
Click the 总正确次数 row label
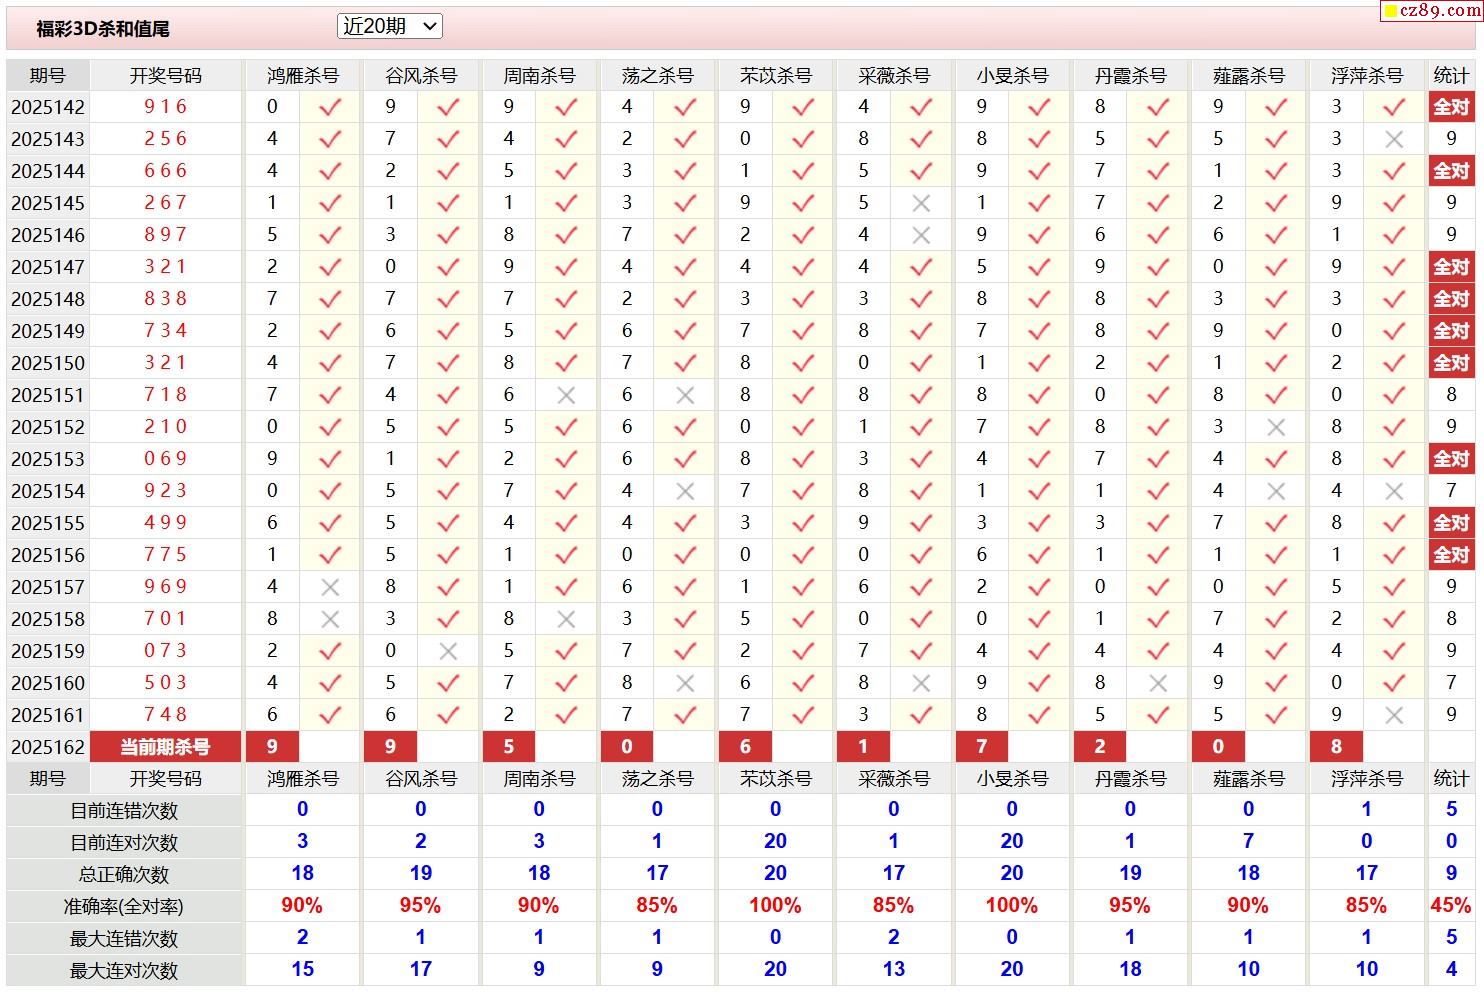124,875
